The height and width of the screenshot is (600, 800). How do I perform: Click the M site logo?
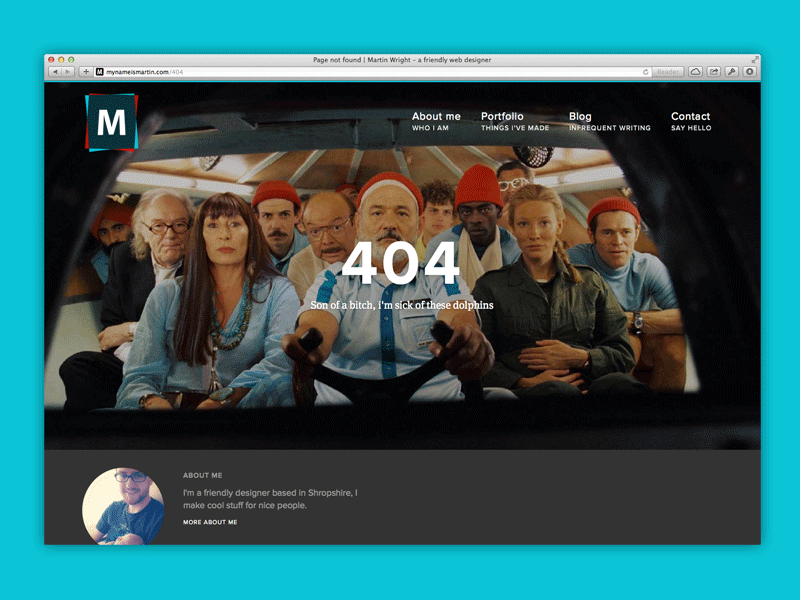112,122
